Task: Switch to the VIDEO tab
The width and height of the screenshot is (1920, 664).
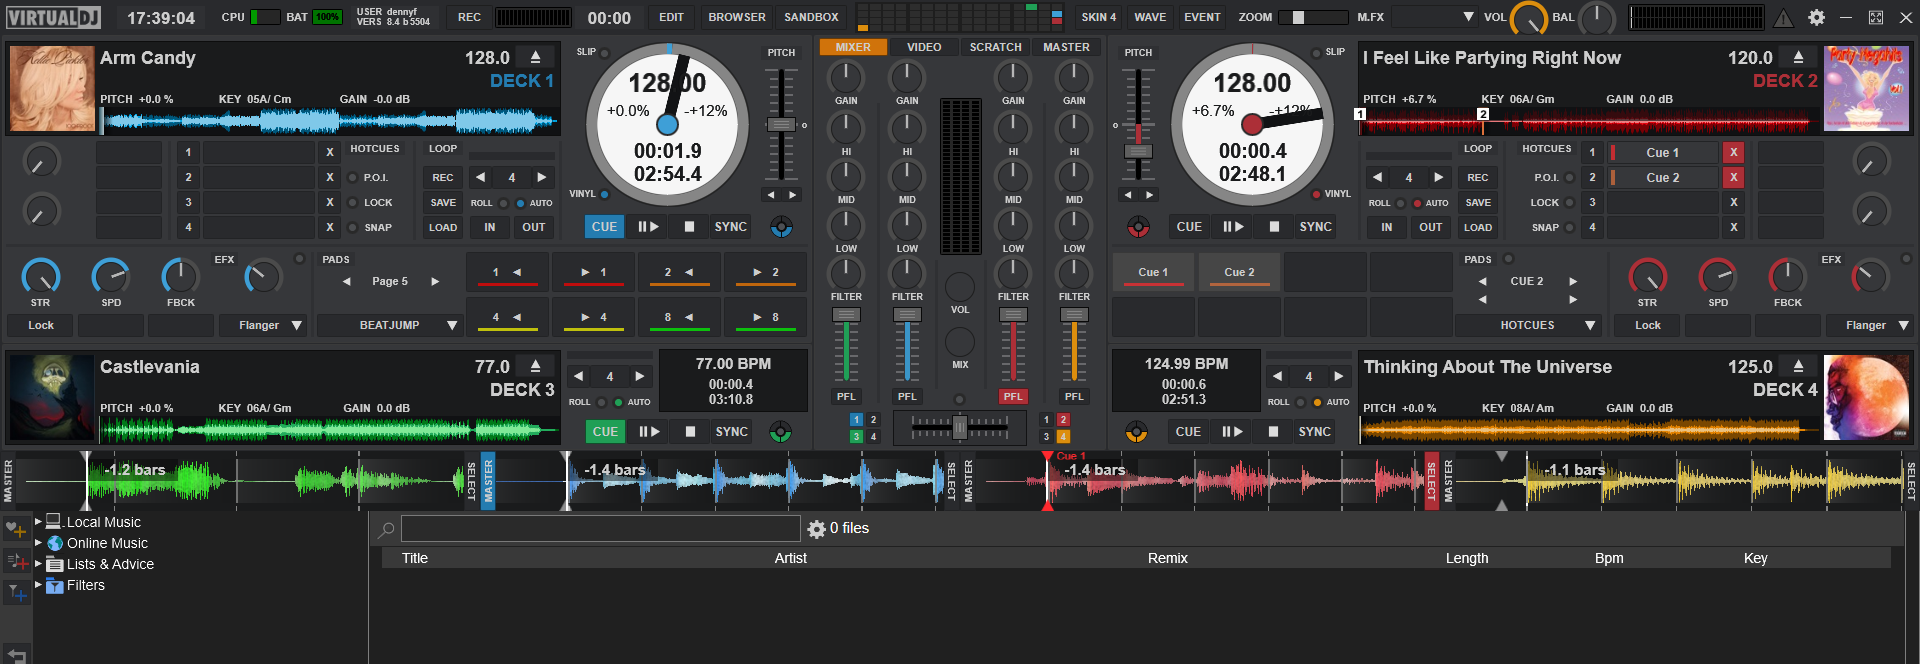Action: 924,47
